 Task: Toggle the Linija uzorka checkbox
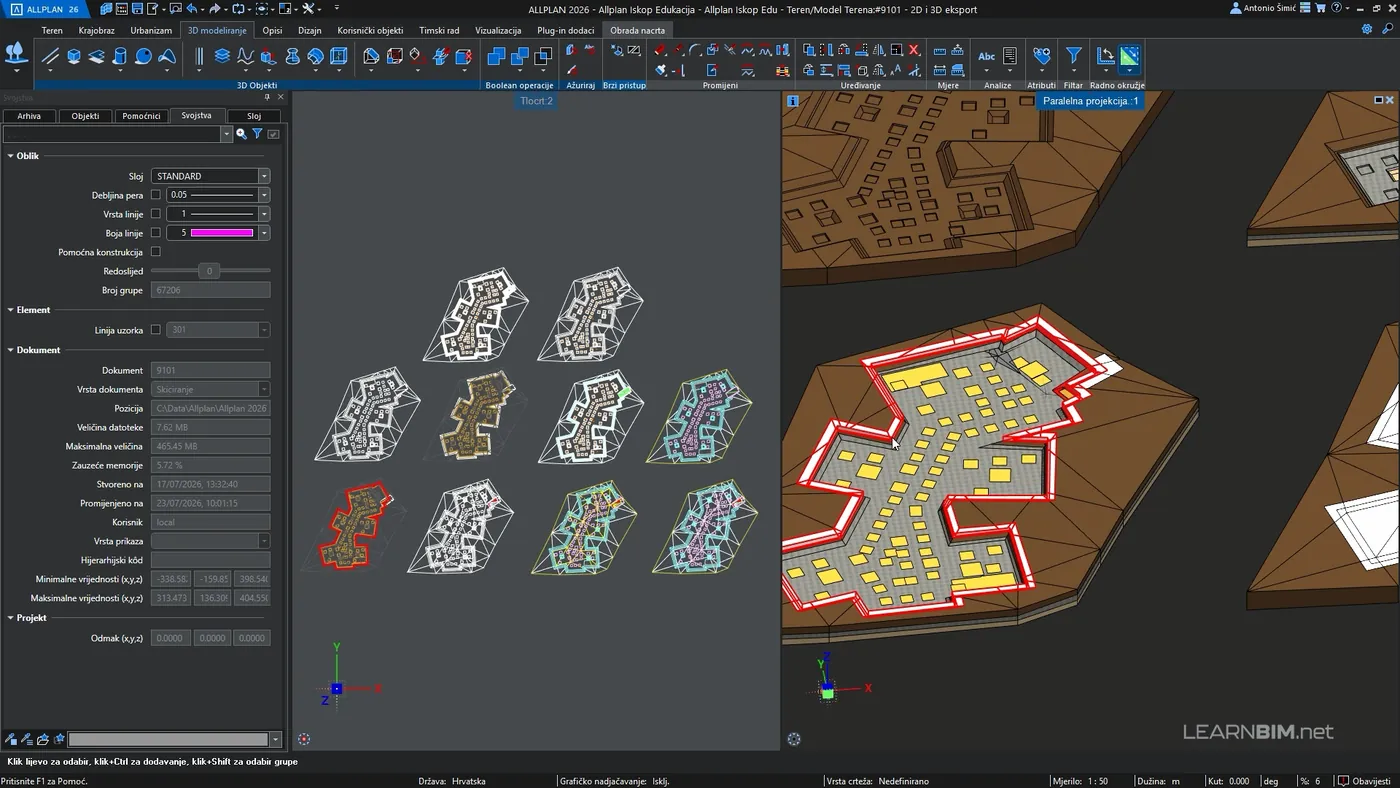[x=155, y=330]
